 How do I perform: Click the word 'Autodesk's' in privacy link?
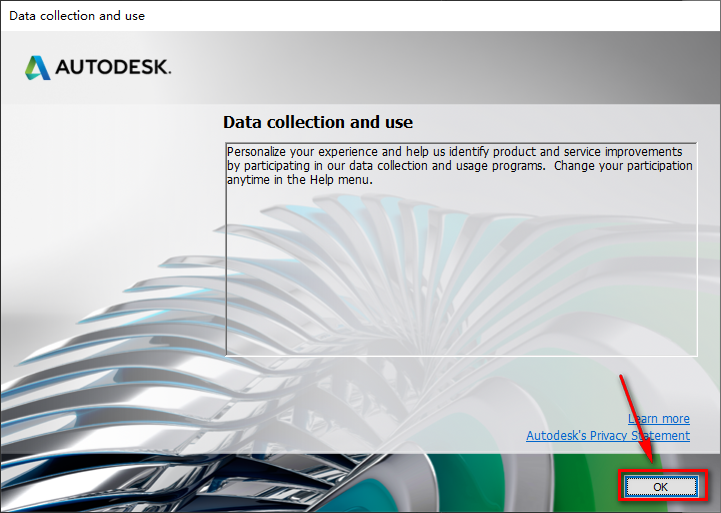pos(557,436)
